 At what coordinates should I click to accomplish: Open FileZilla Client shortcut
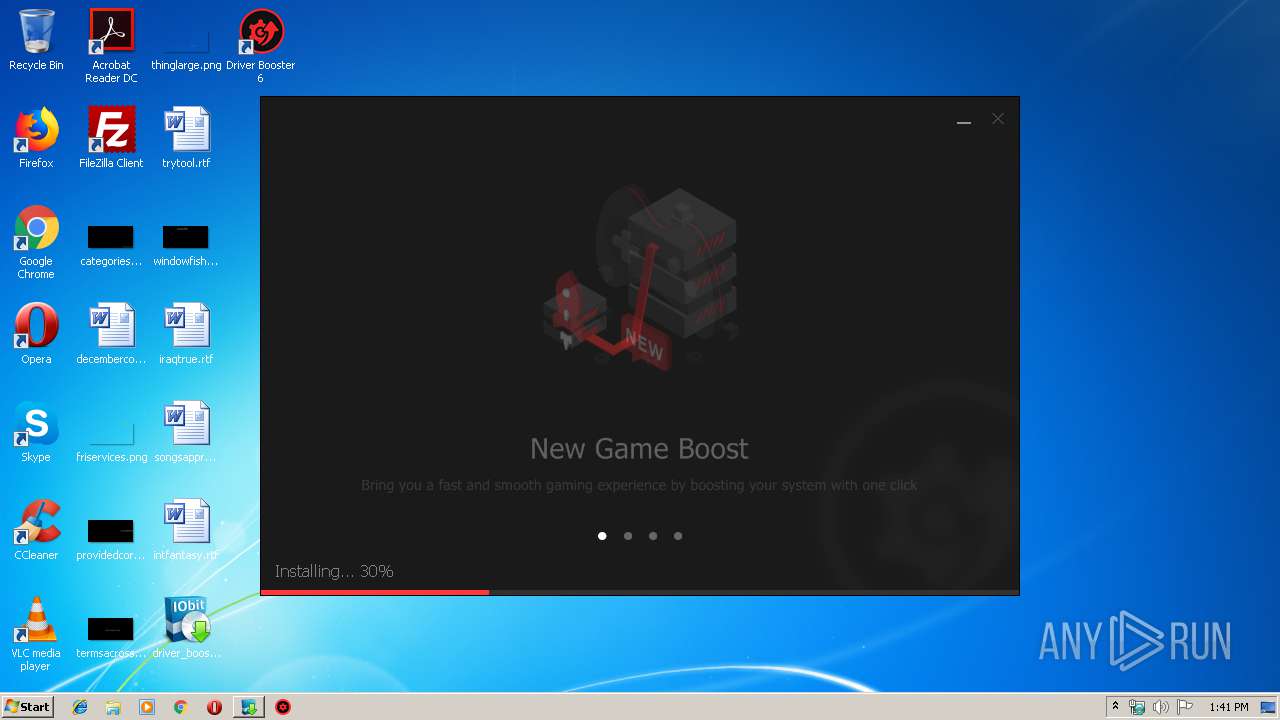111,139
